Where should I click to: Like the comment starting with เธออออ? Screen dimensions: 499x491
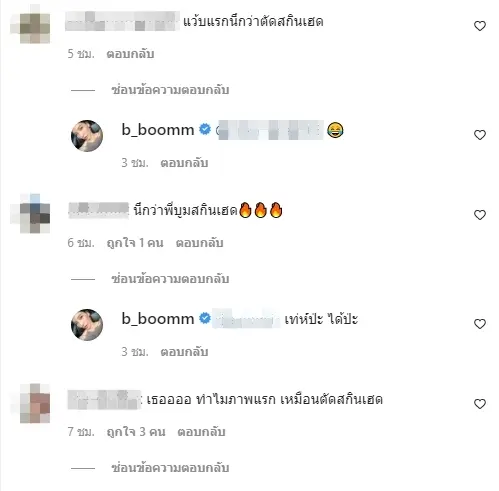click(x=480, y=404)
